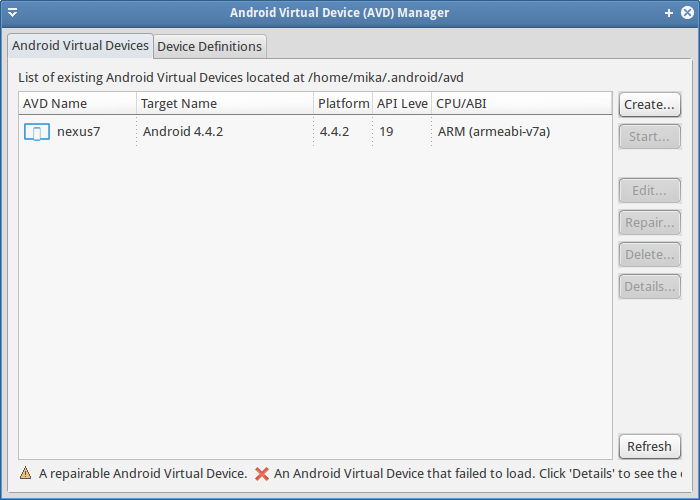Image resolution: width=700 pixels, height=500 pixels.
Task: Click the yellow warning triangle icon
Action: tap(25, 473)
